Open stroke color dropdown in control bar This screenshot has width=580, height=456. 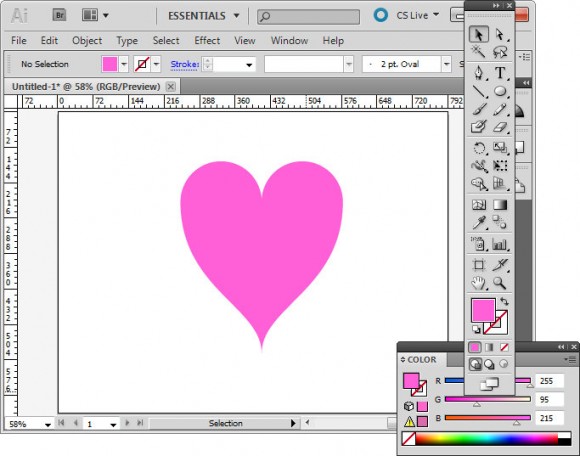[156, 64]
